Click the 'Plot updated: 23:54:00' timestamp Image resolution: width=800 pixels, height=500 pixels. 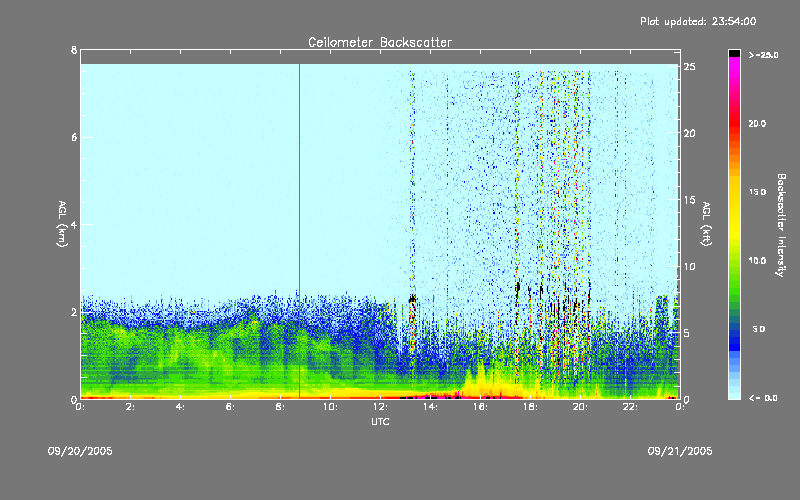pyautogui.click(x=698, y=21)
